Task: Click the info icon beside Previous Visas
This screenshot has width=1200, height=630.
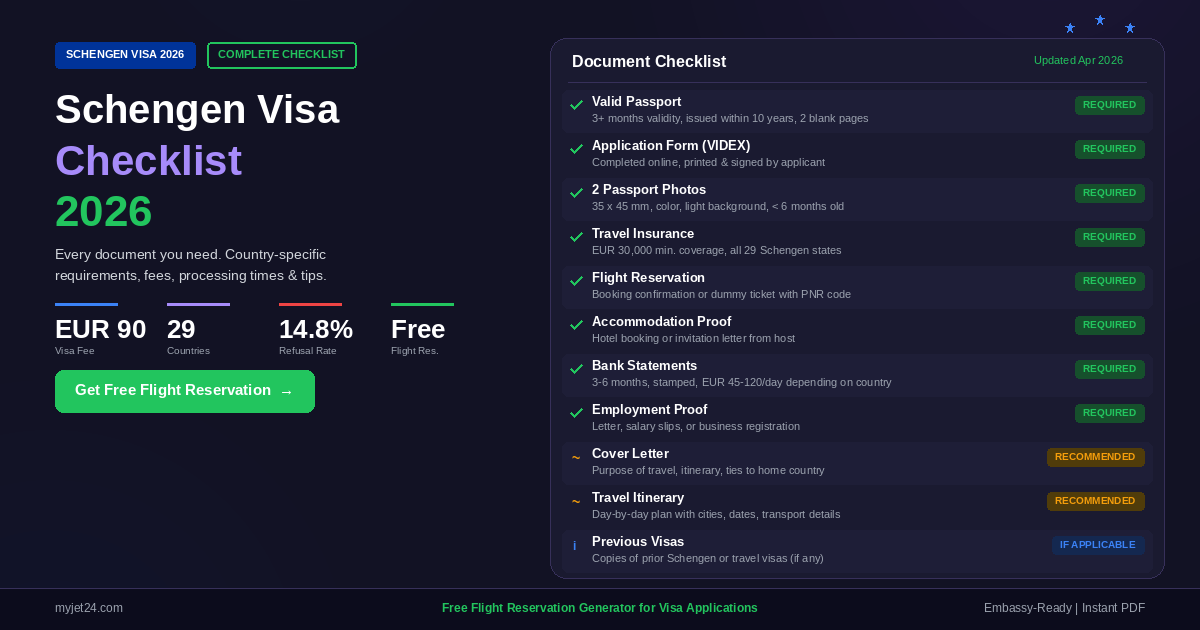Action: (x=575, y=546)
